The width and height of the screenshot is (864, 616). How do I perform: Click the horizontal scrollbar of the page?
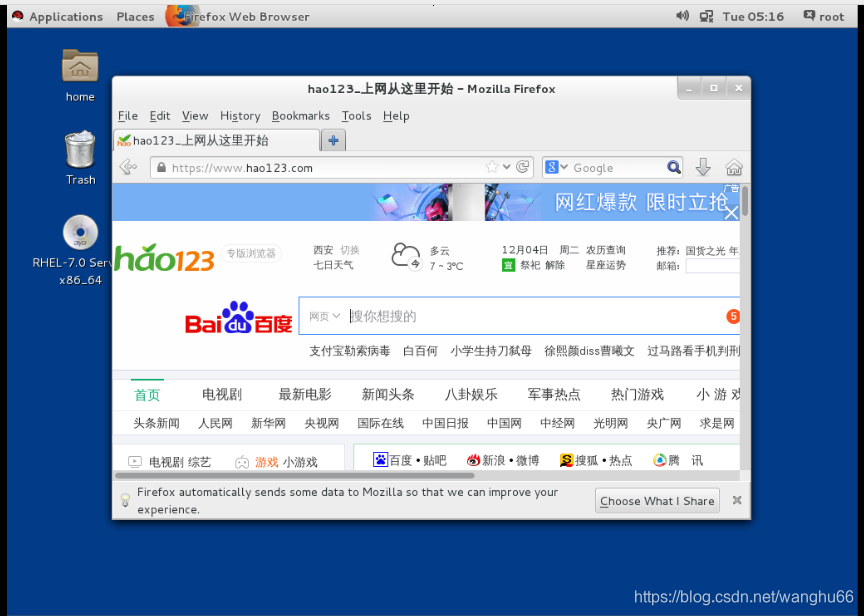point(294,475)
